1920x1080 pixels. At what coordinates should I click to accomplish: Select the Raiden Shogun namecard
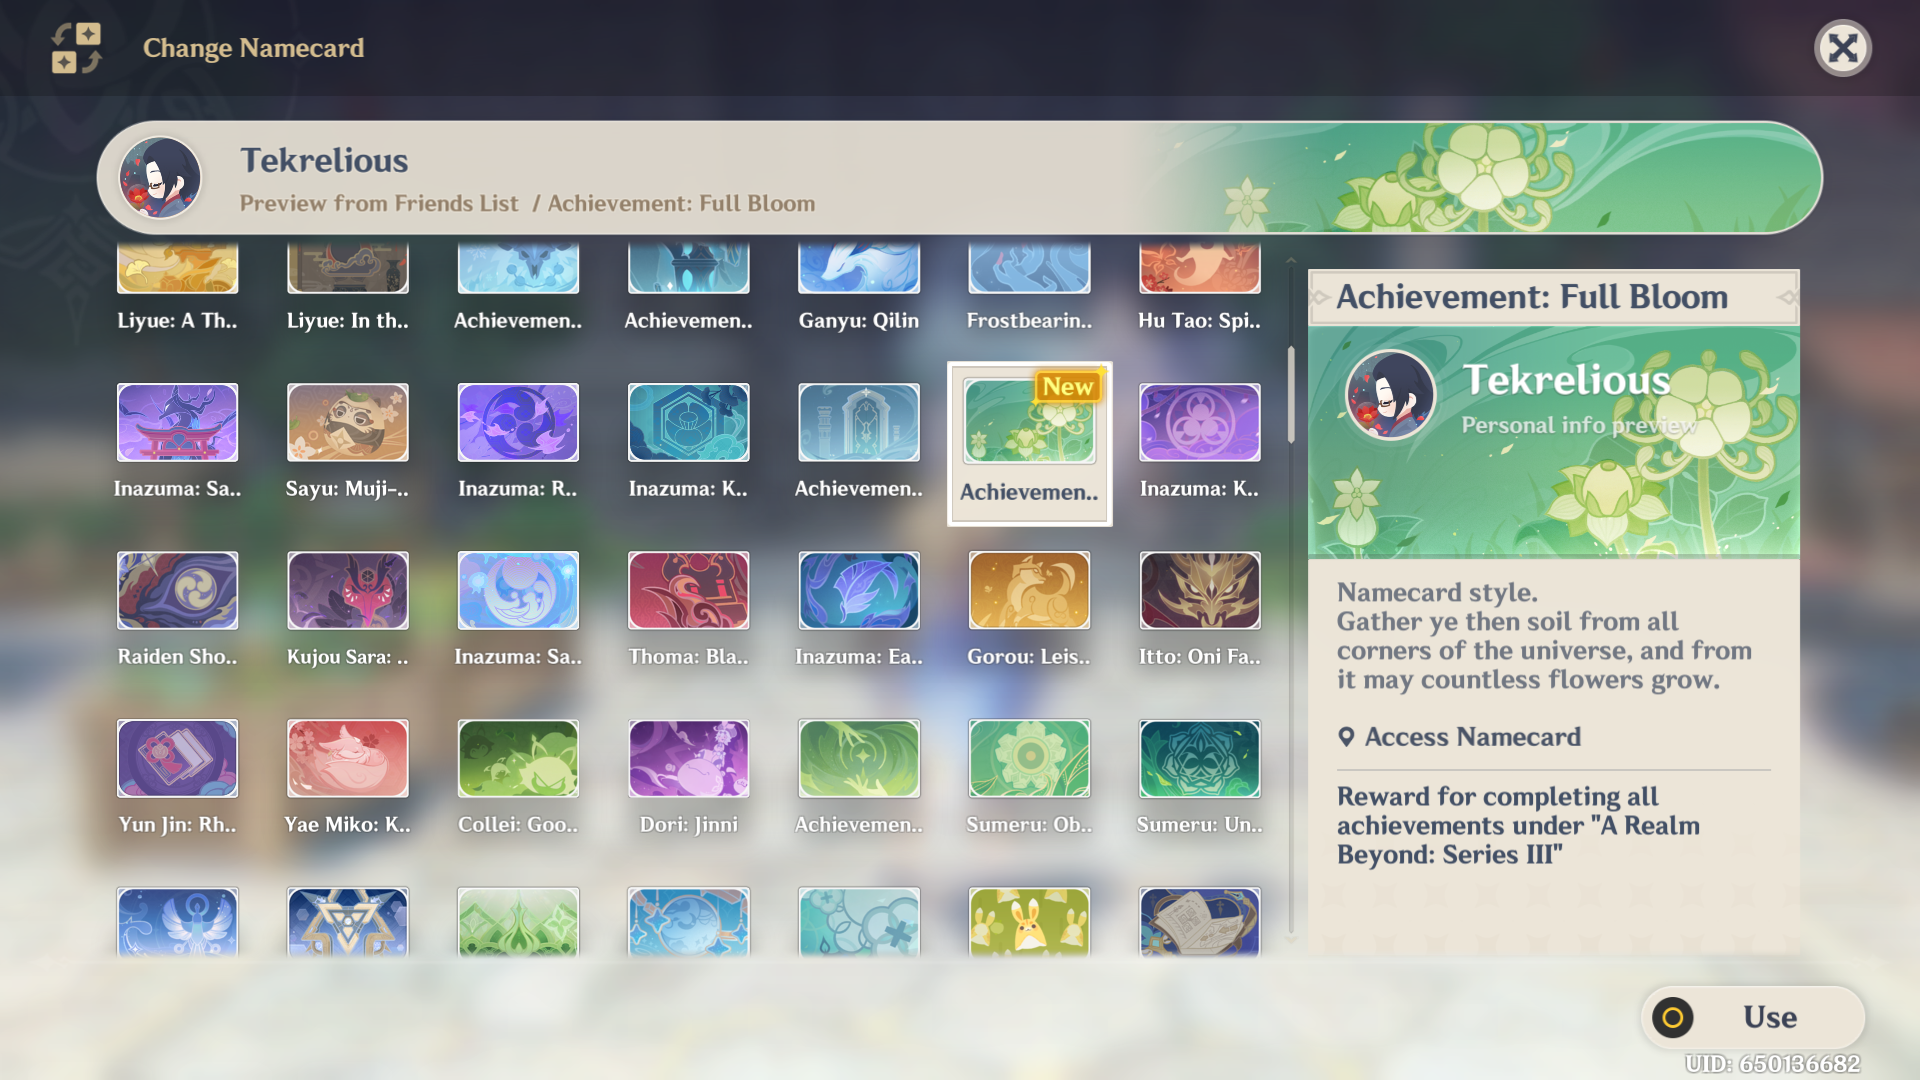pos(177,591)
